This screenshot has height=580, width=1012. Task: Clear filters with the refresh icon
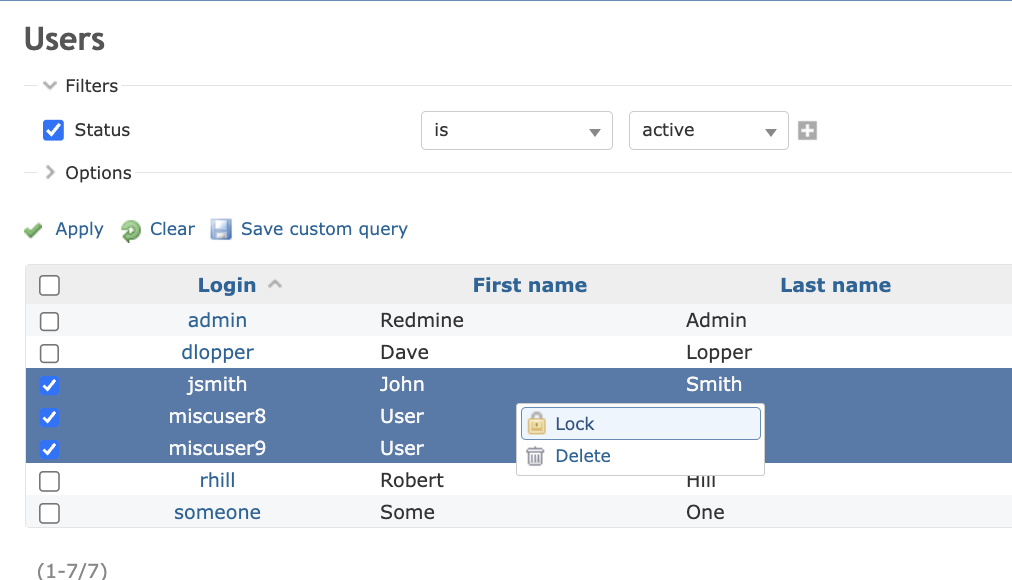coord(129,229)
